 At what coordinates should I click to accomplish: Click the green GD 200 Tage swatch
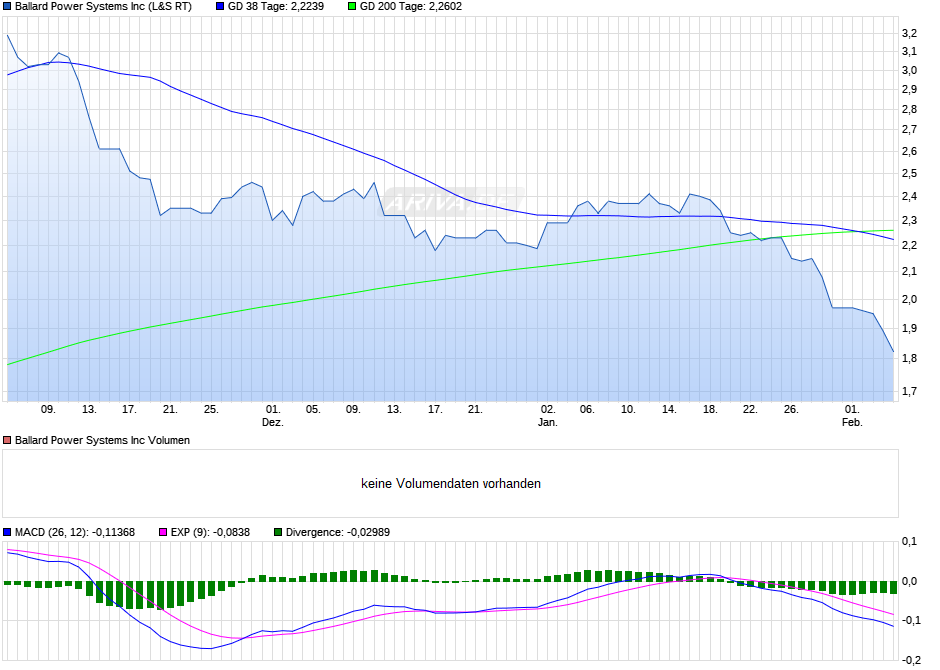tap(351, 6)
